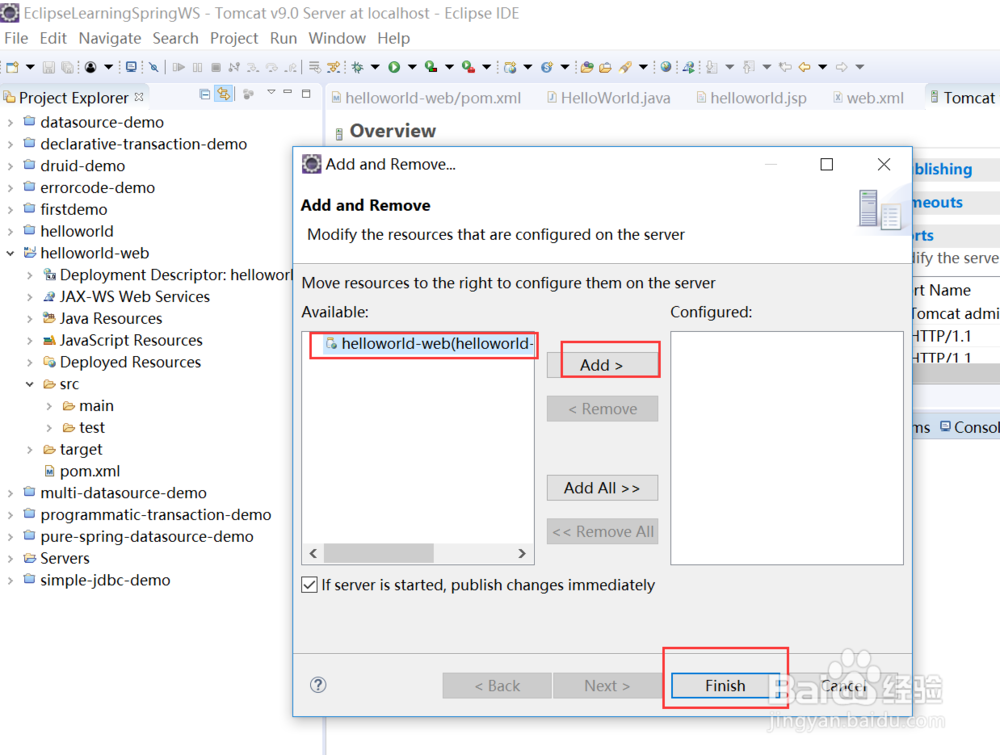Click the Add All >> button

[x=602, y=488]
